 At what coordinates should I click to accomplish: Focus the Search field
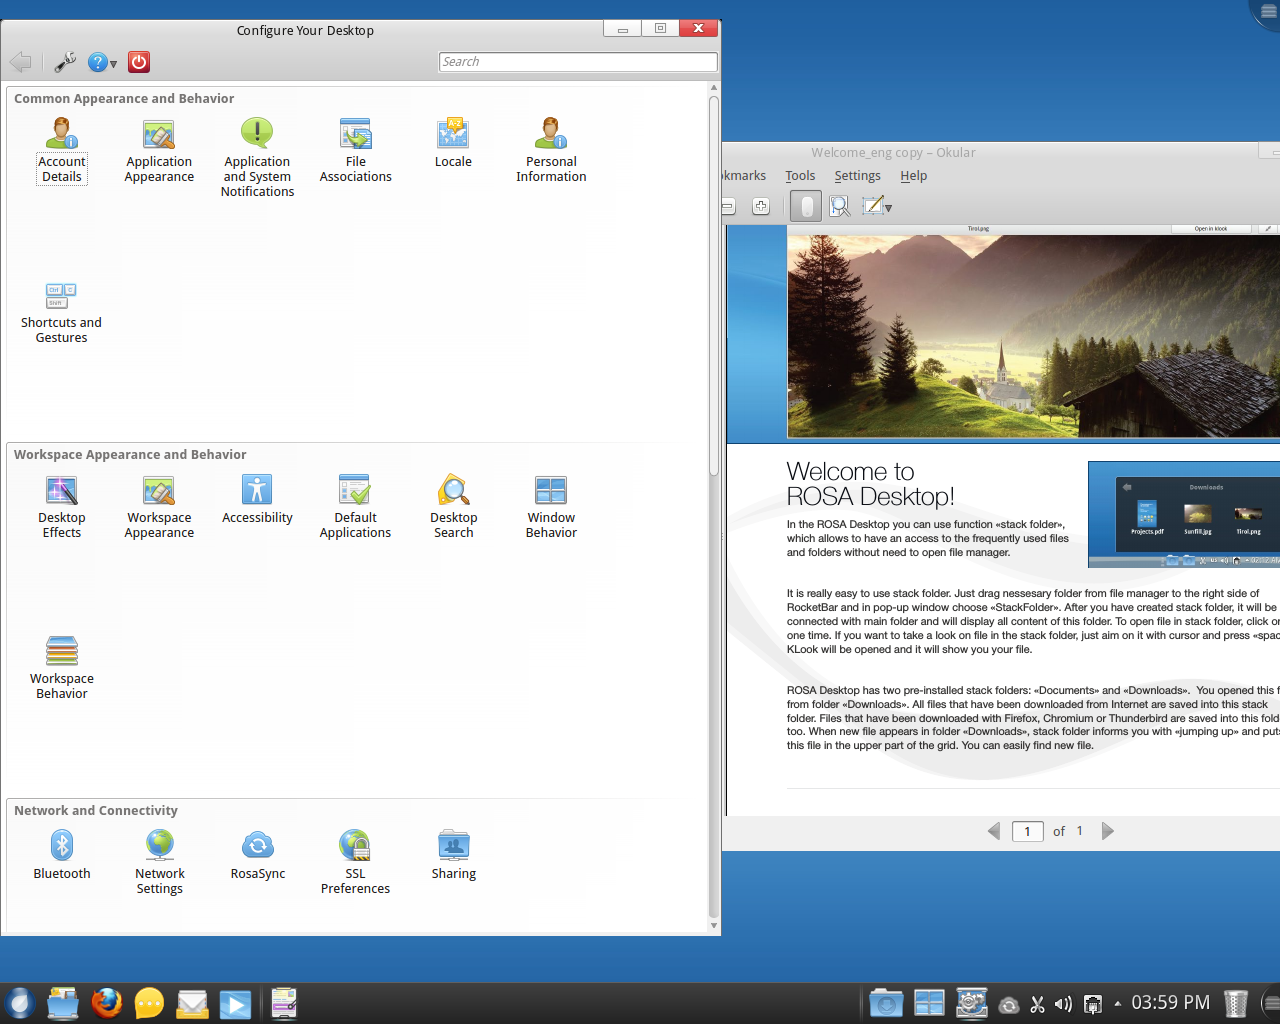(578, 62)
